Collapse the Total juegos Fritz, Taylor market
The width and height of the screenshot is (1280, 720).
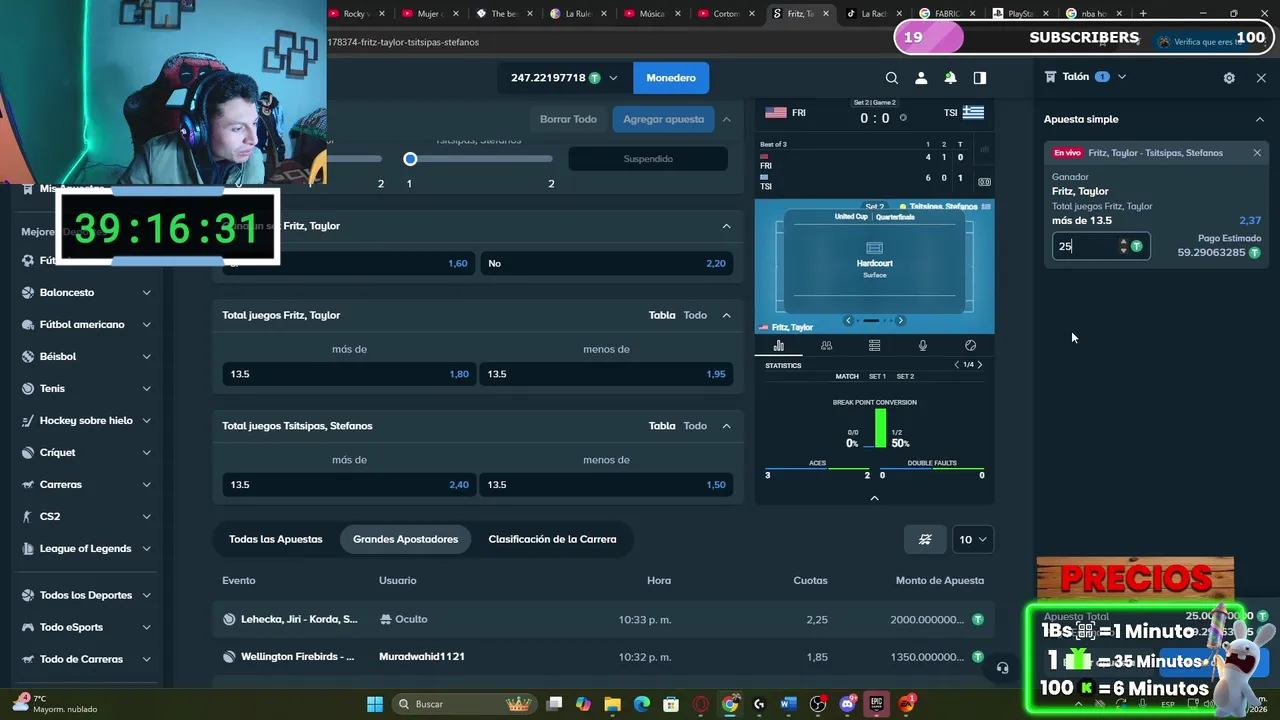pyautogui.click(x=726, y=315)
